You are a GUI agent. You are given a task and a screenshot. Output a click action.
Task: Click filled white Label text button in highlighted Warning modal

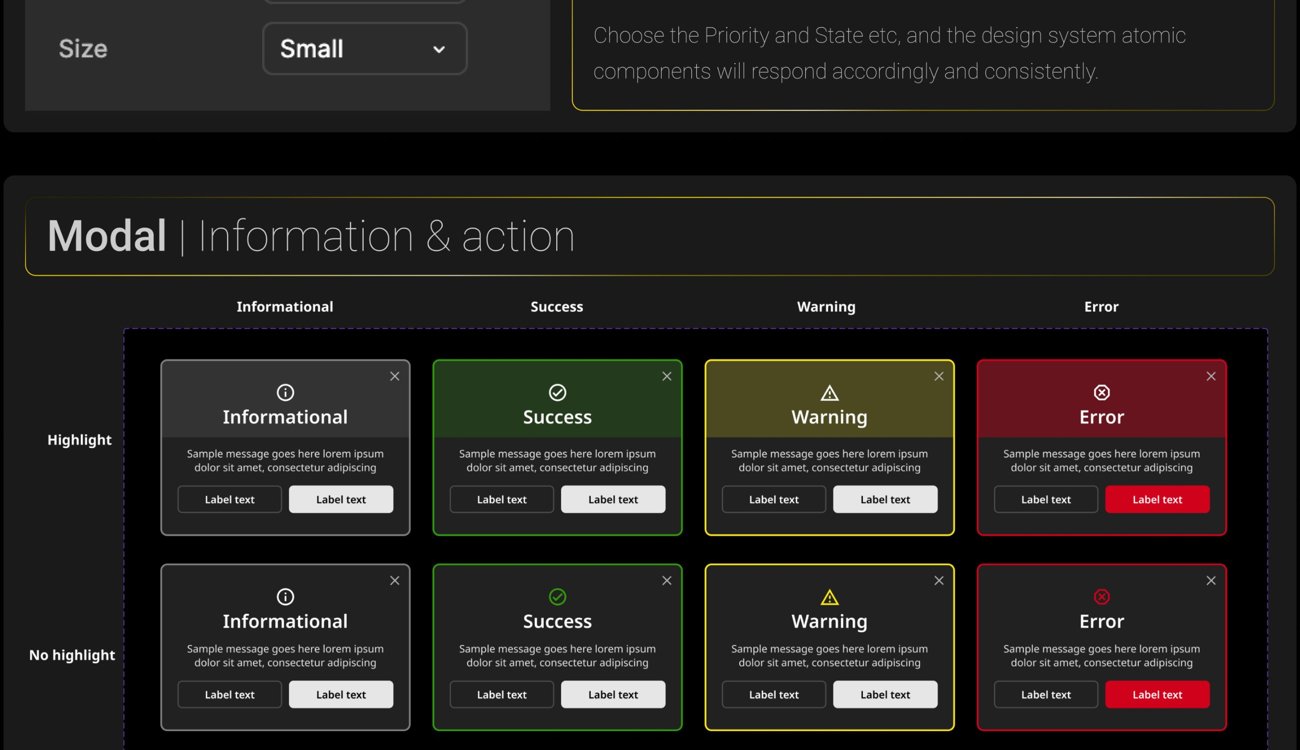pos(885,499)
